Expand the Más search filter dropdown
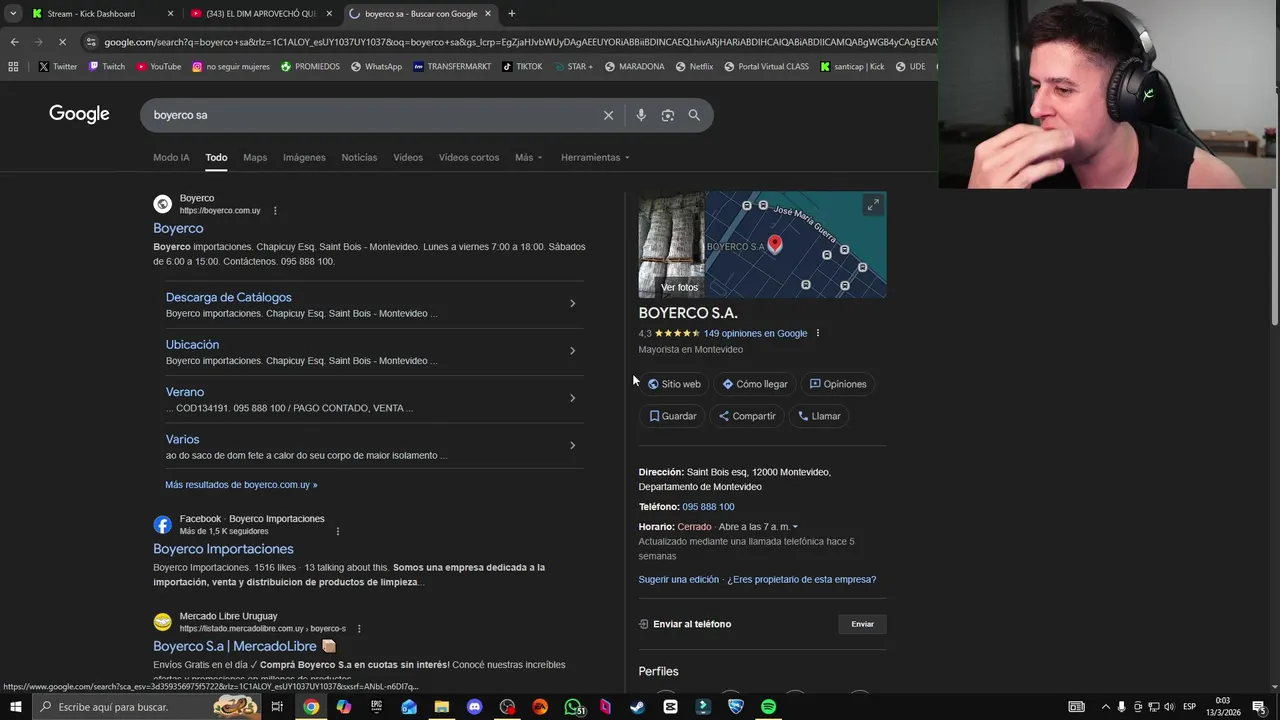This screenshot has width=1280, height=720. click(528, 157)
